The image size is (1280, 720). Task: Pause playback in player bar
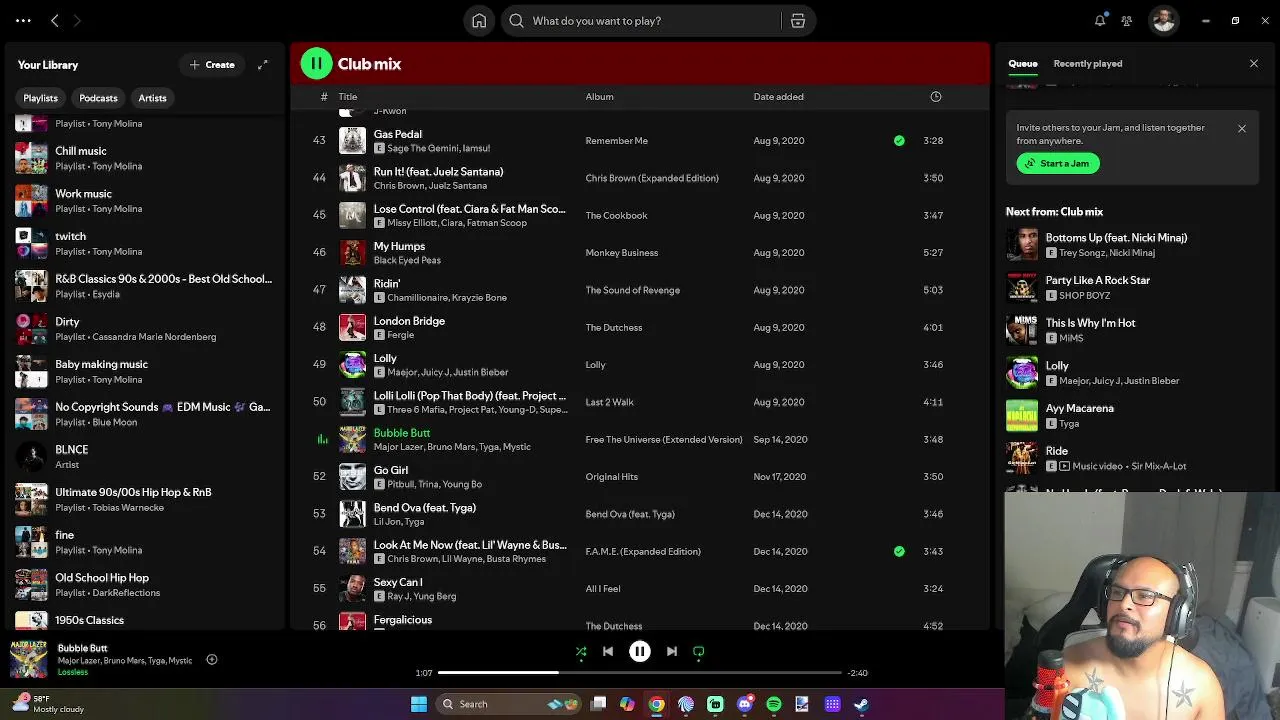[x=640, y=651]
